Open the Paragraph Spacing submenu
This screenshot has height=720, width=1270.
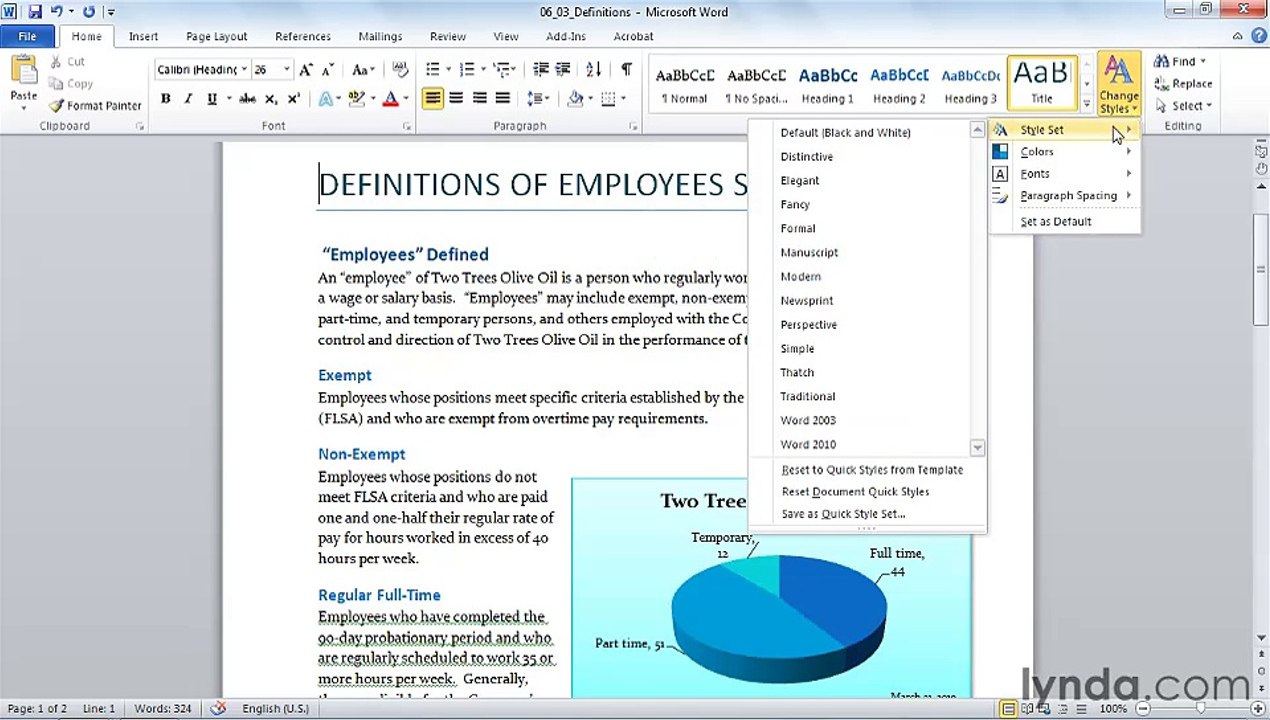click(x=1064, y=196)
